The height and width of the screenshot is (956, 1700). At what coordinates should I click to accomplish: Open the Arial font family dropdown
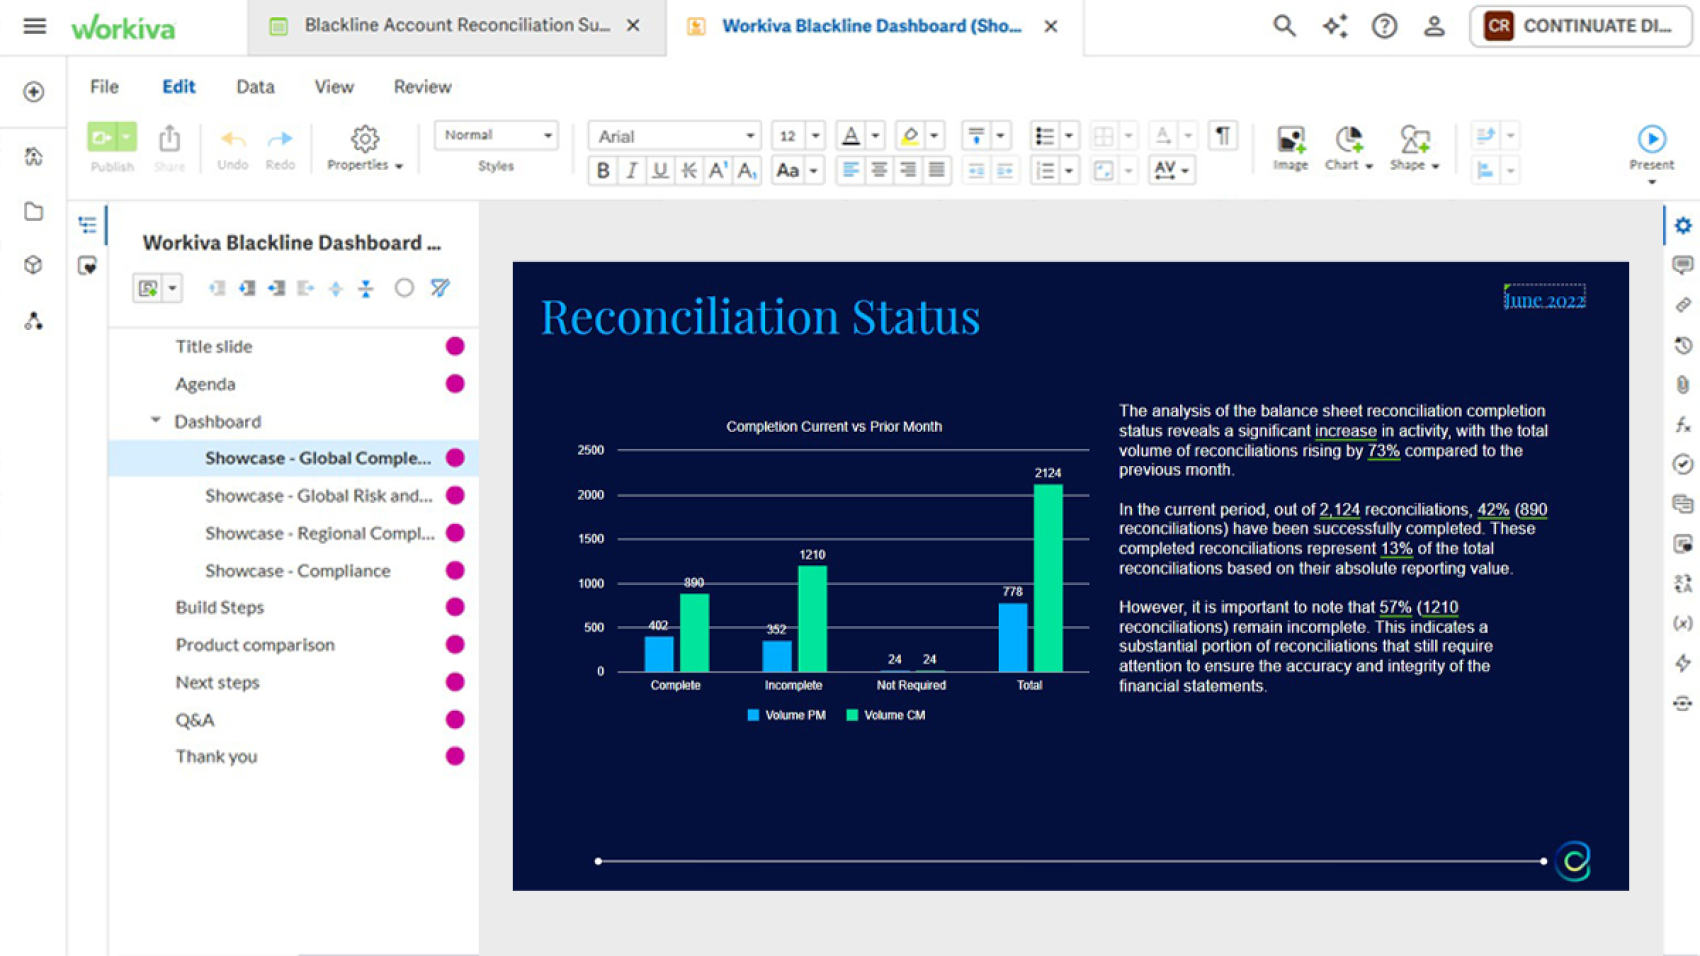click(674, 136)
